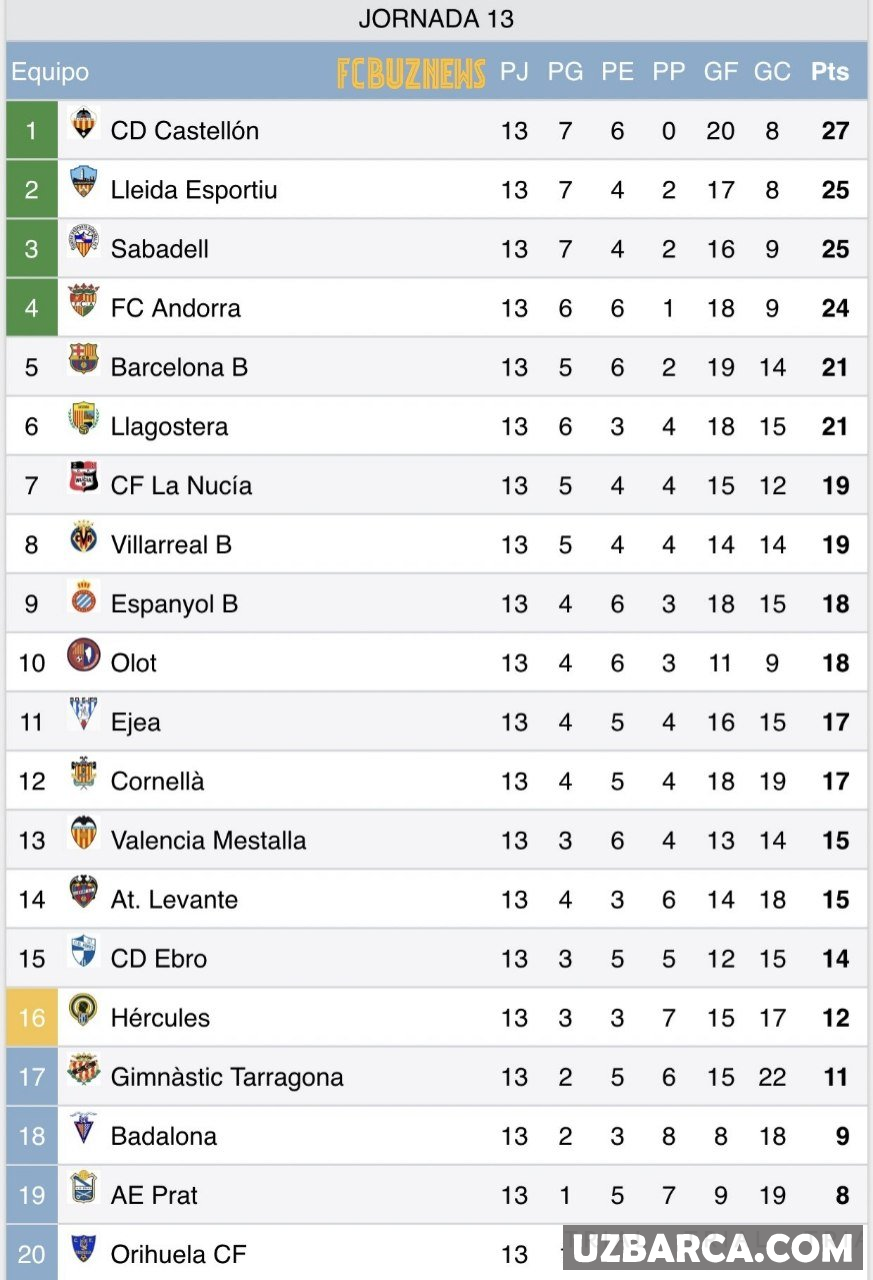Open Gimnàstic Tarragona team page
This screenshot has width=873, height=1280.
point(227,1077)
